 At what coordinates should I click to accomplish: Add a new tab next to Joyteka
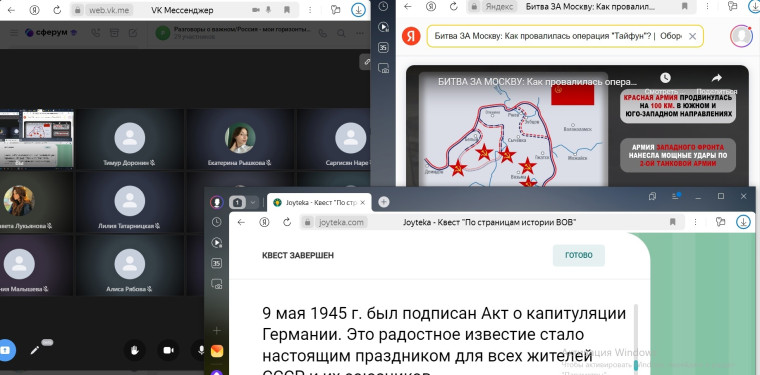(383, 202)
